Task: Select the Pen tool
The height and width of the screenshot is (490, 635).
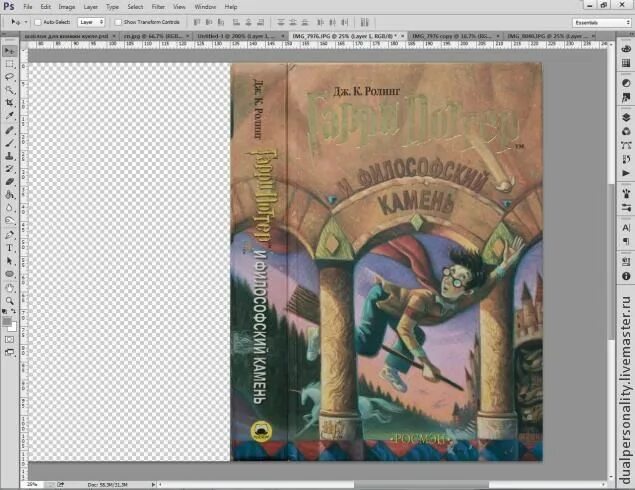Action: (x=9, y=234)
